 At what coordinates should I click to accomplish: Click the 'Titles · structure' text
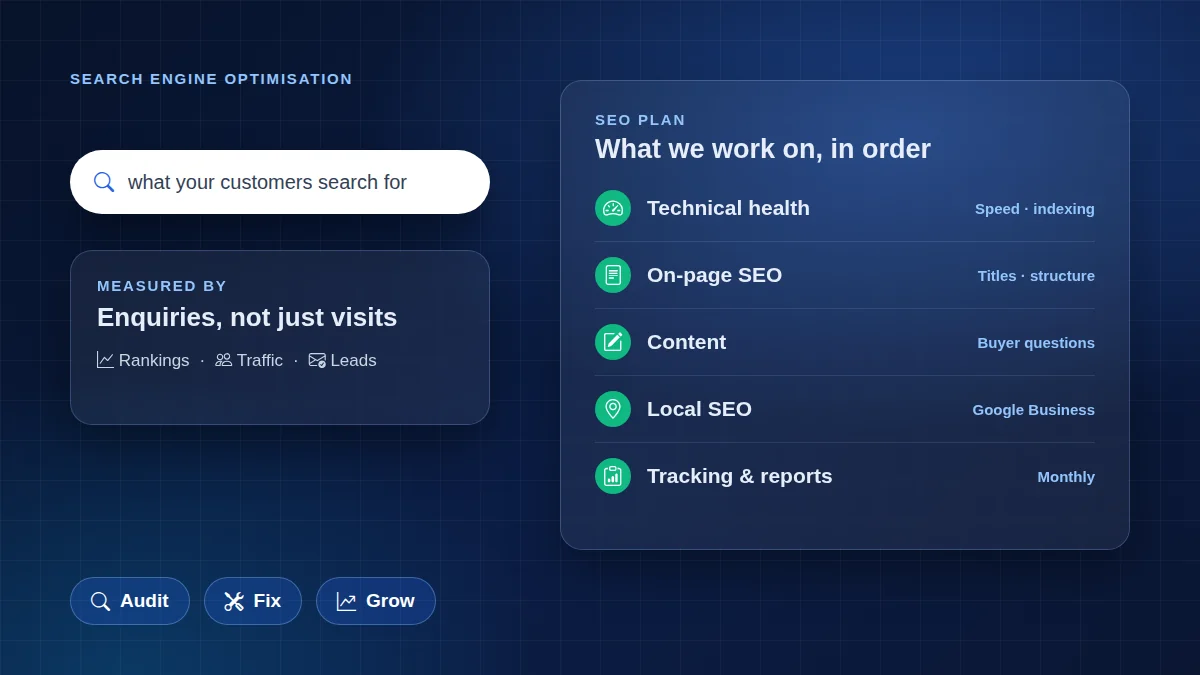[x=1036, y=276]
